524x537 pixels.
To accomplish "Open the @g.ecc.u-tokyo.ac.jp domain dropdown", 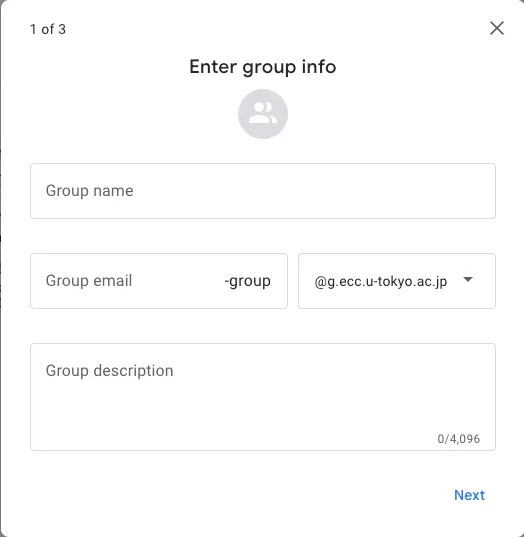I will (x=397, y=281).
